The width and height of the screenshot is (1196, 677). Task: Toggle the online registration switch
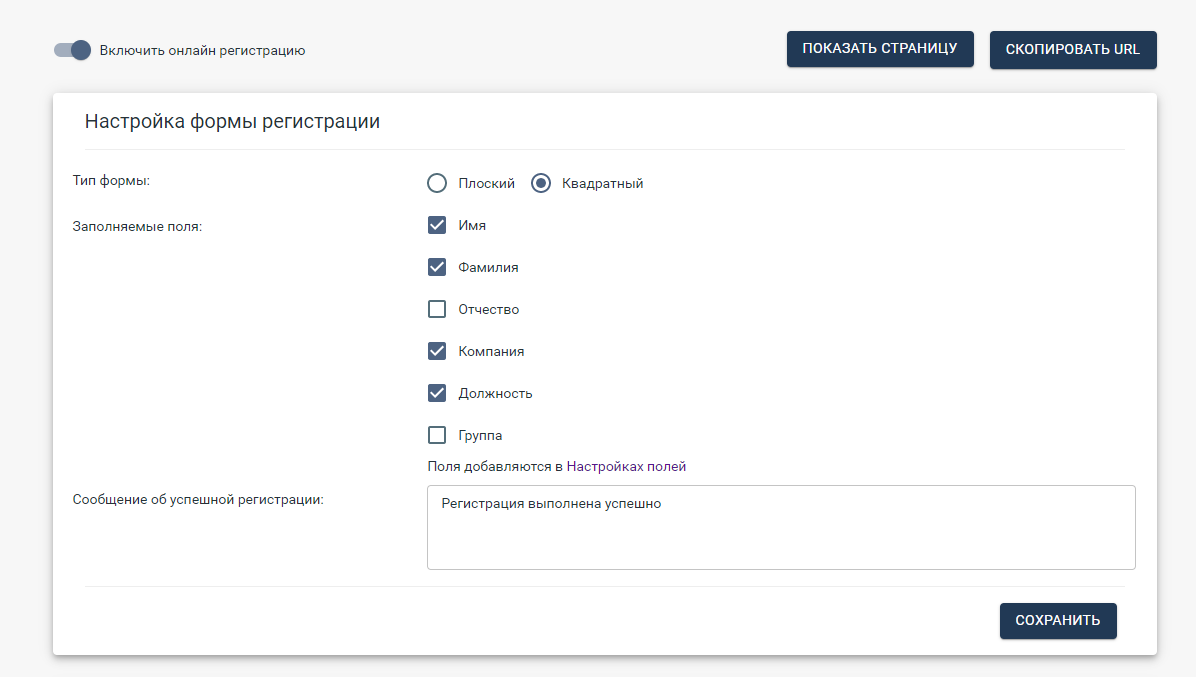tap(72, 50)
